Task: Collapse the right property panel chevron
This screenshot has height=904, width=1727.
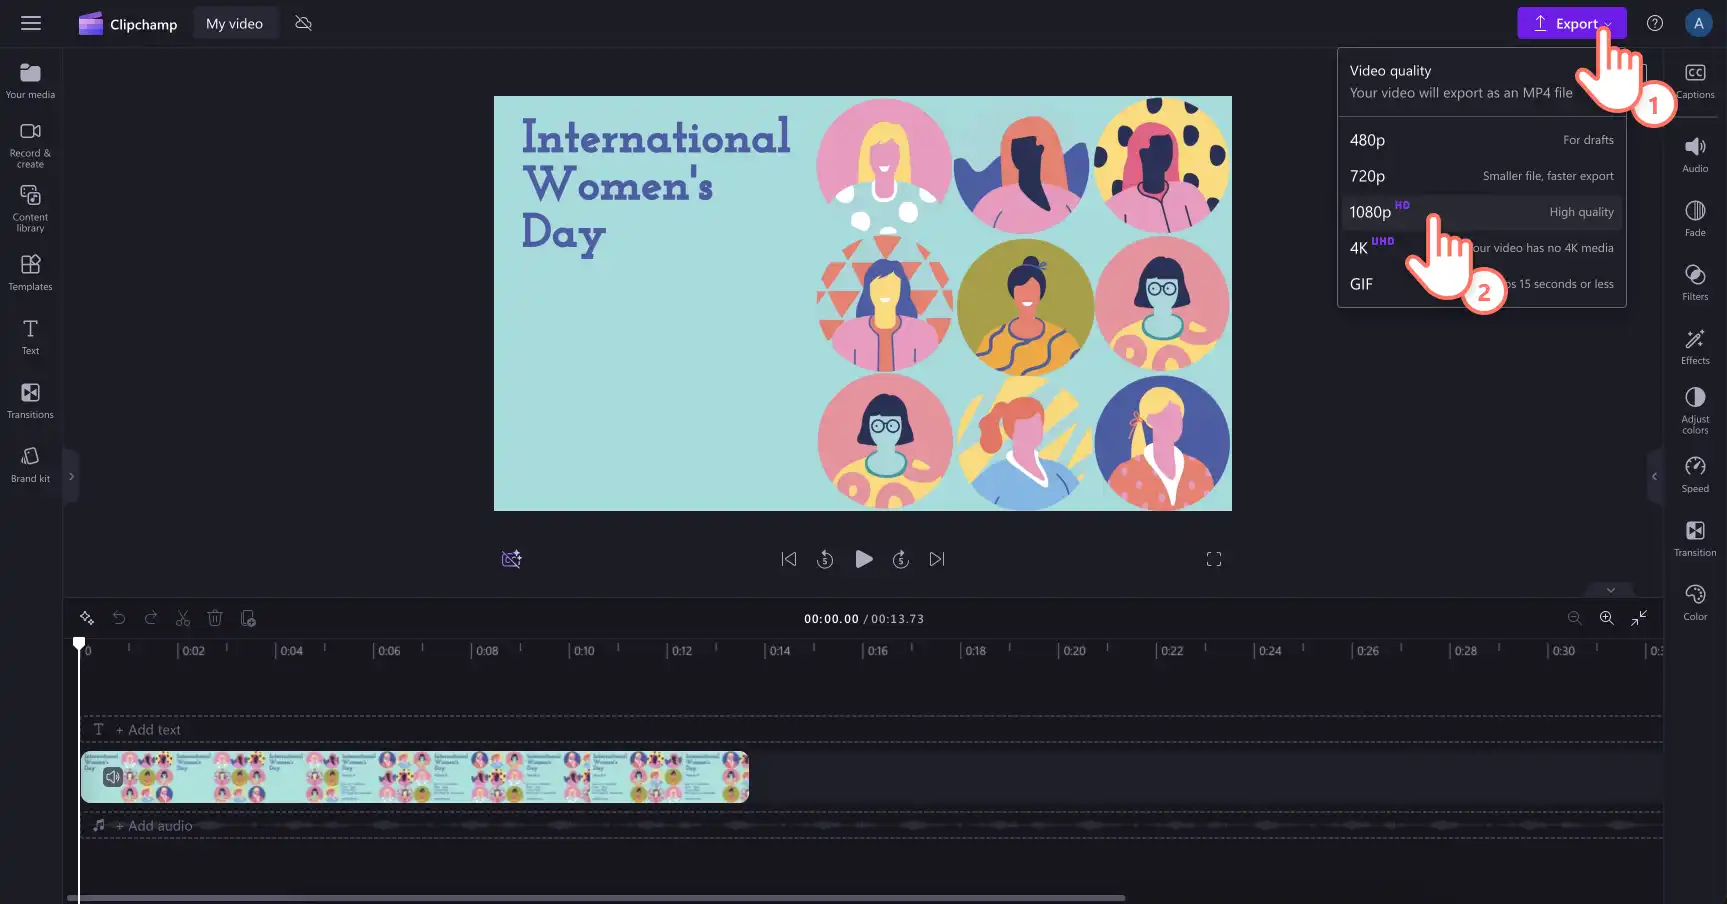Action: pyautogui.click(x=1654, y=477)
